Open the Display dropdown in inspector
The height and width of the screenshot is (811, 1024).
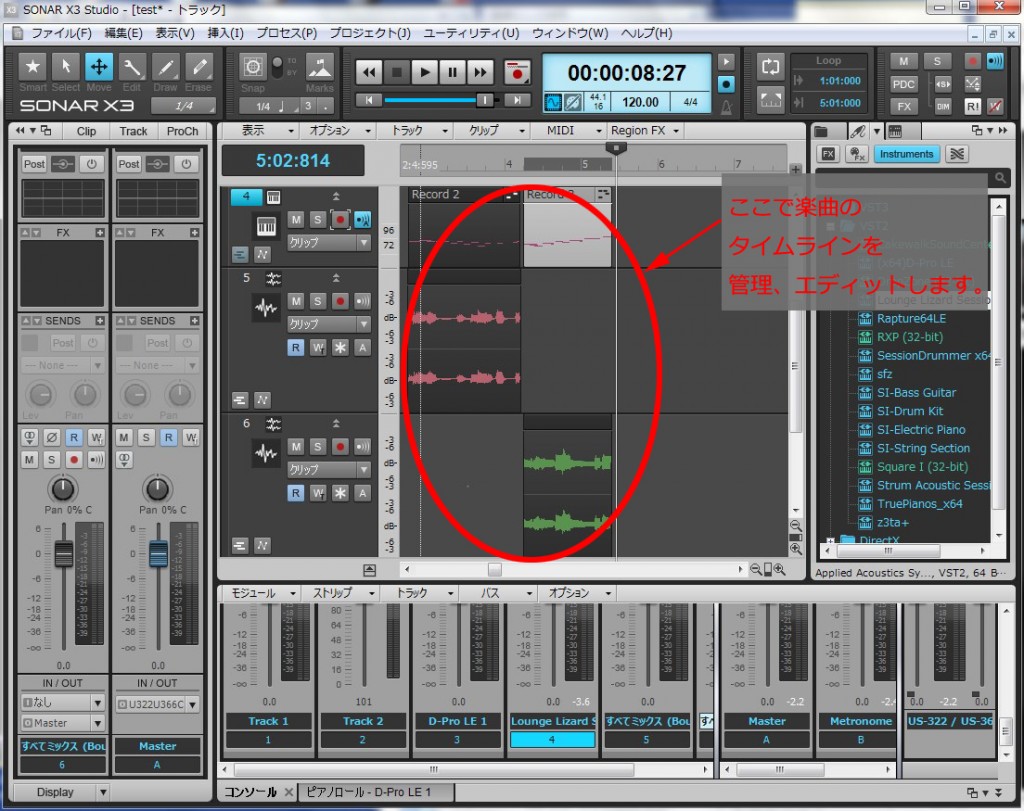(x=61, y=792)
